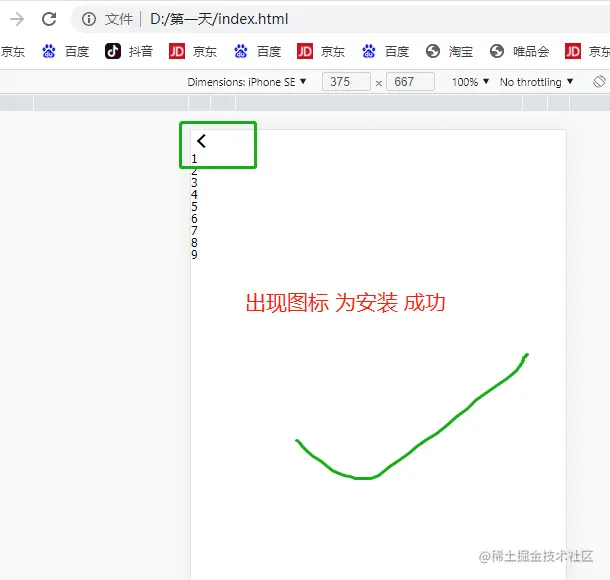Open the second 百度 bookmark after first JD
This screenshot has height=580, width=610.
pyautogui.click(x=257, y=51)
